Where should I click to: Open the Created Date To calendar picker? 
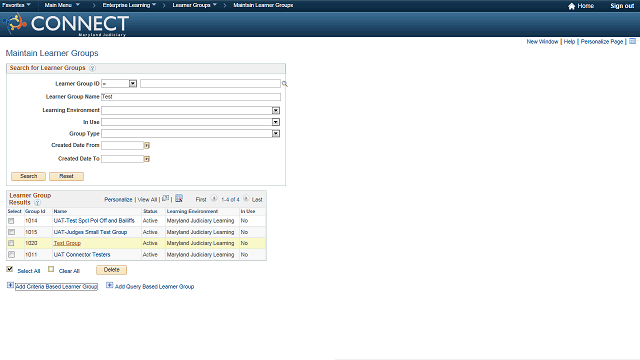[x=147, y=159]
